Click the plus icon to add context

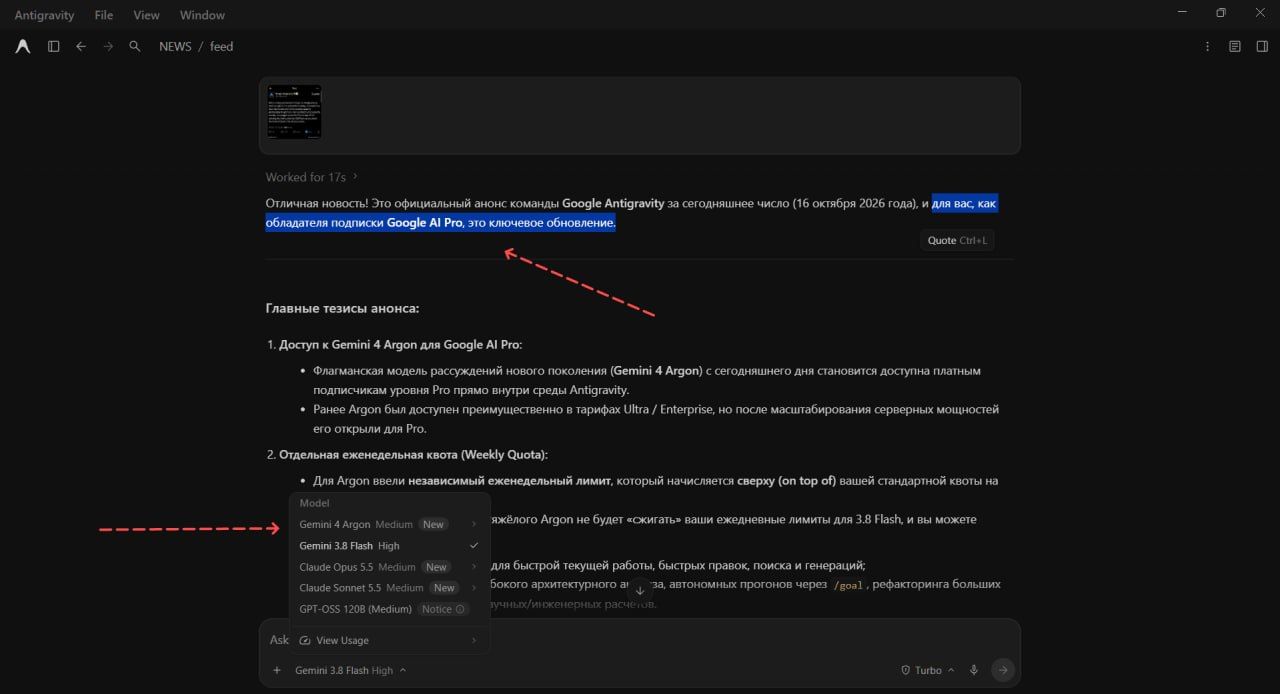click(276, 670)
